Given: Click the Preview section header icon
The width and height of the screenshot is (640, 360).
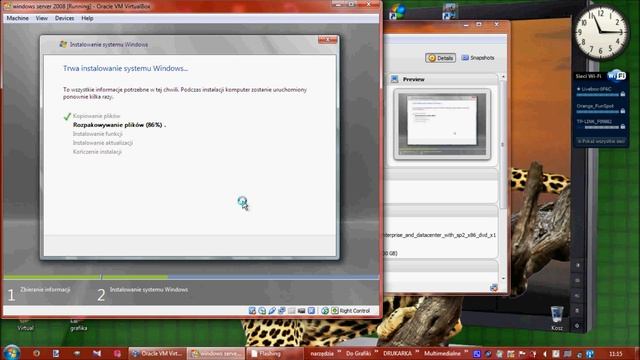Looking at the screenshot, I should tap(394, 79).
